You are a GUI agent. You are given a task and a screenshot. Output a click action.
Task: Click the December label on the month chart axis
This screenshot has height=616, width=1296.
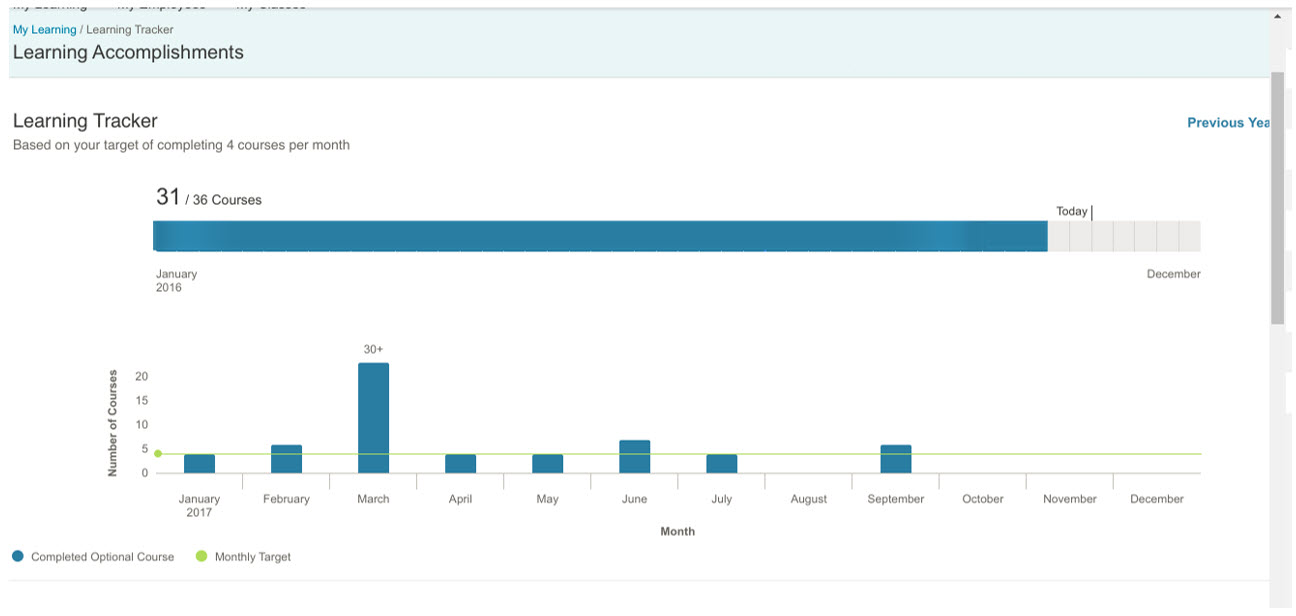(x=1157, y=499)
